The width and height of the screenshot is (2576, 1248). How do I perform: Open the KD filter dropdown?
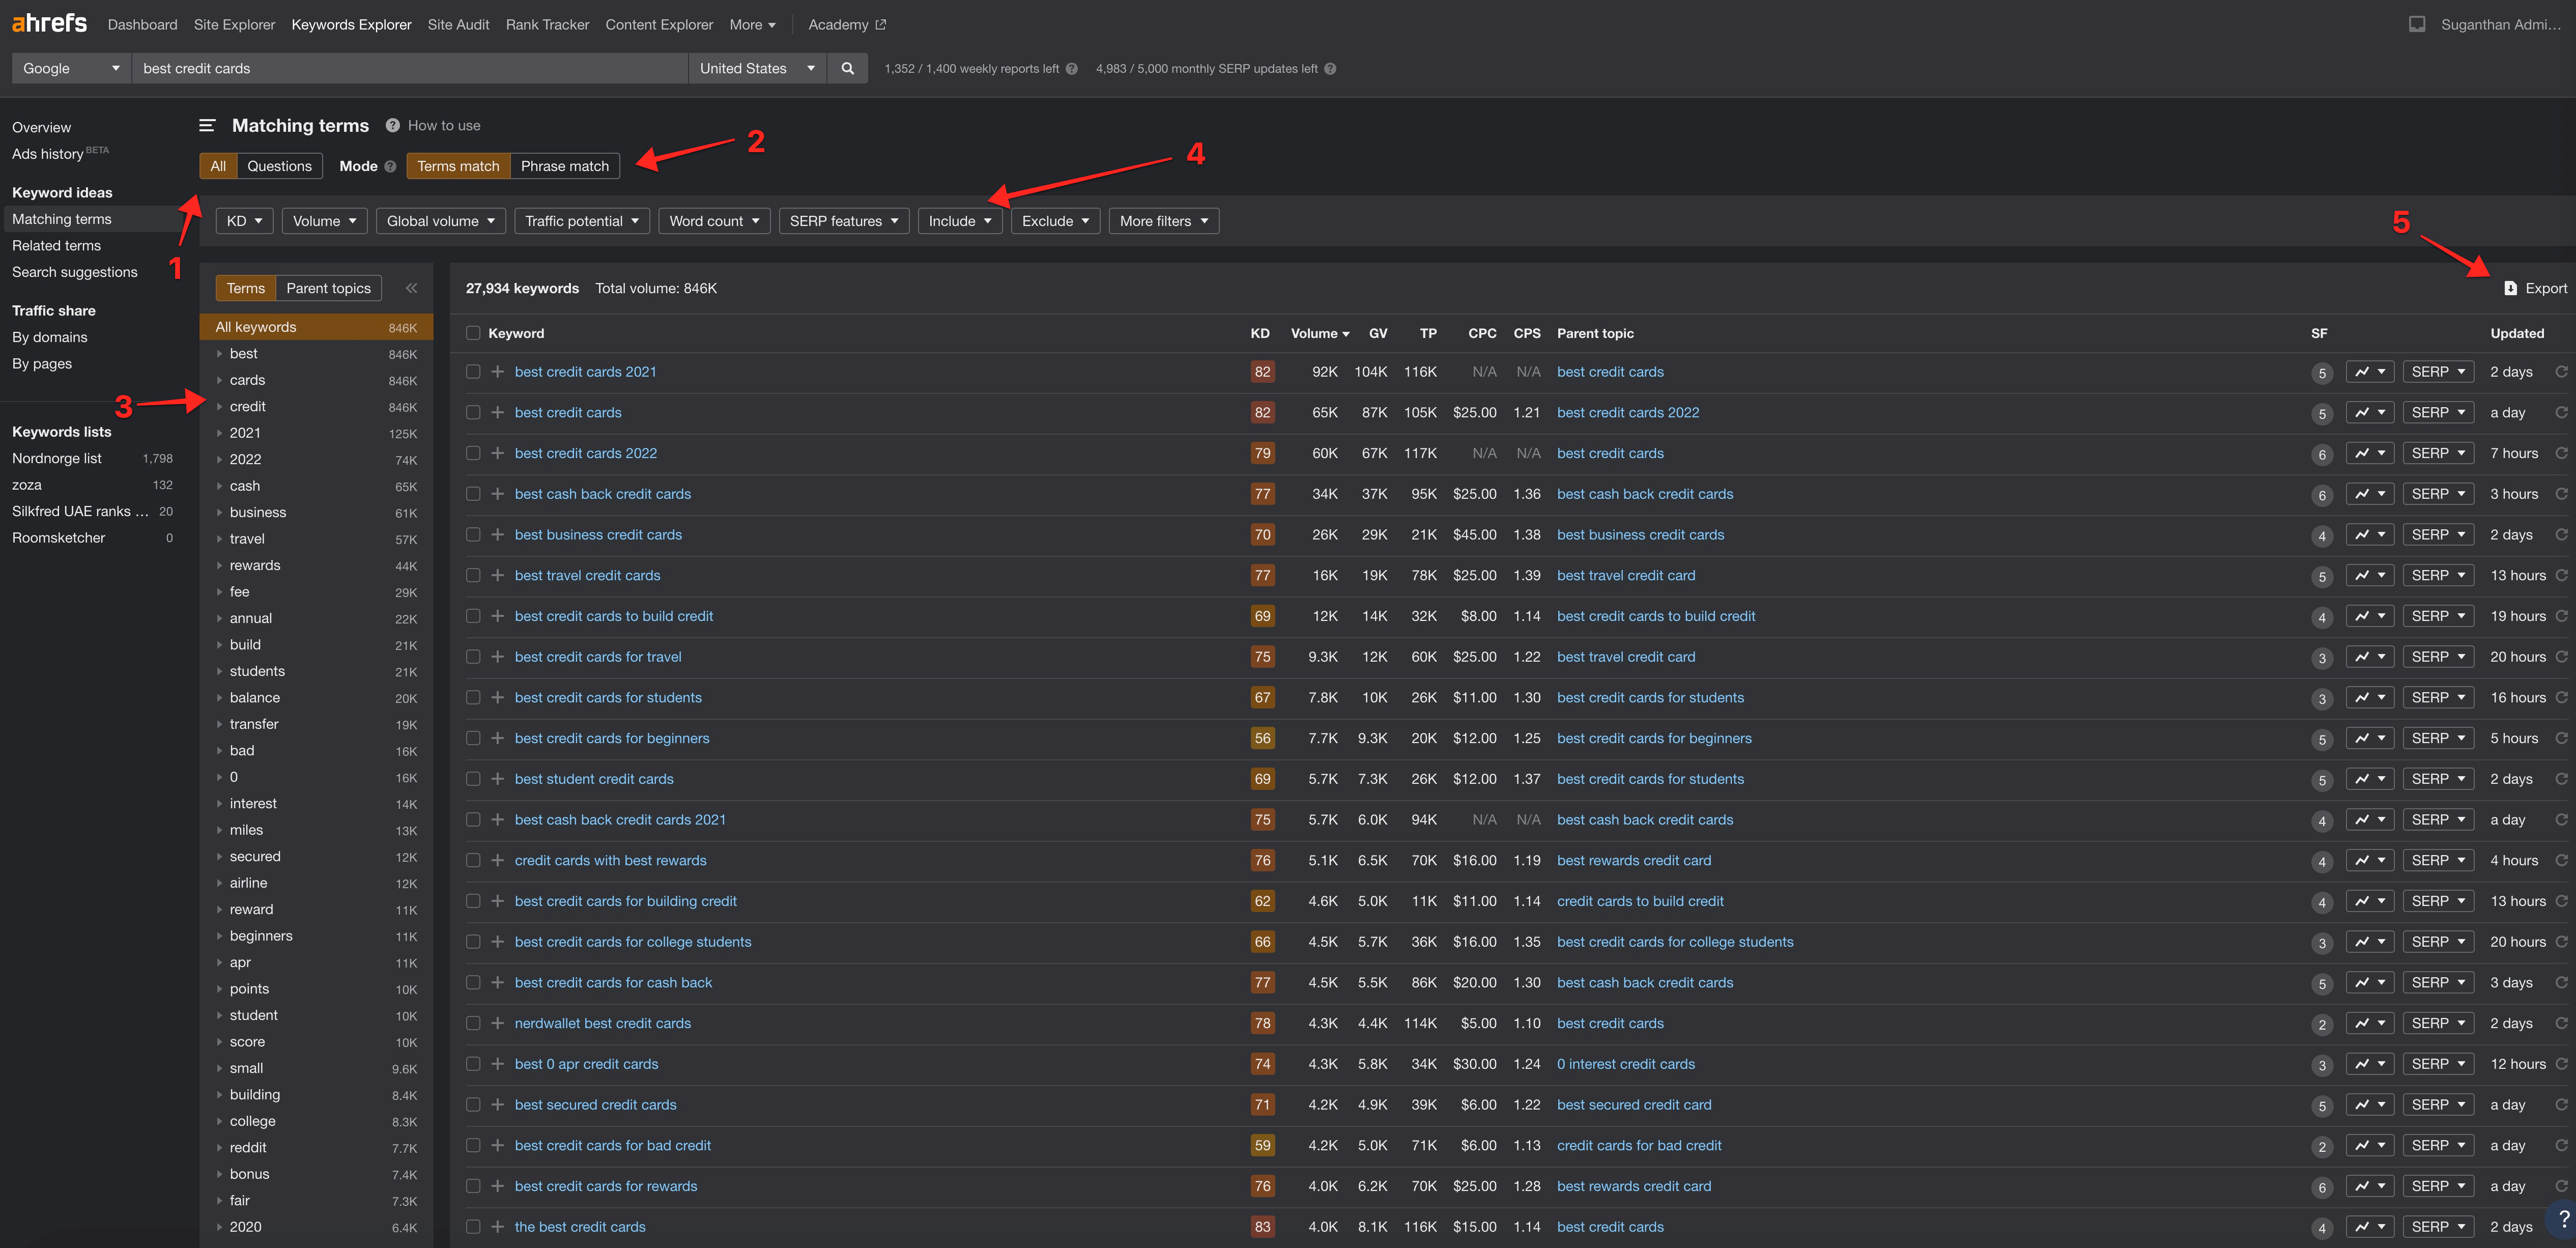tap(244, 221)
